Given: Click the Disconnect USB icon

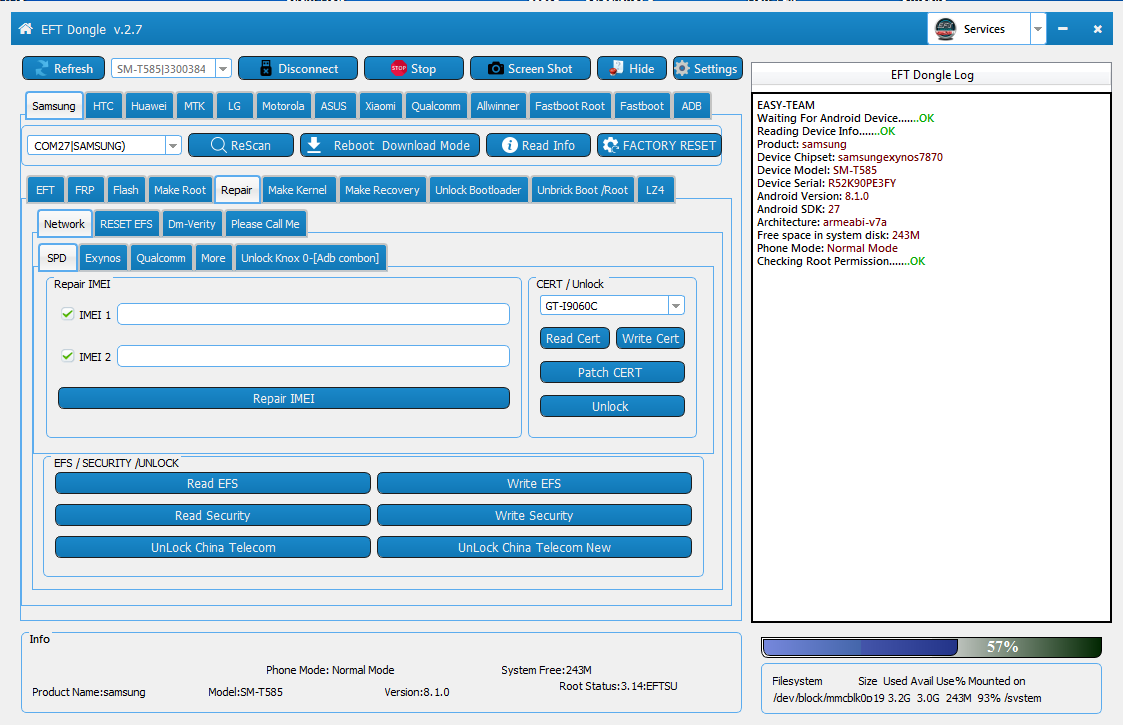Looking at the screenshot, I should coord(266,69).
